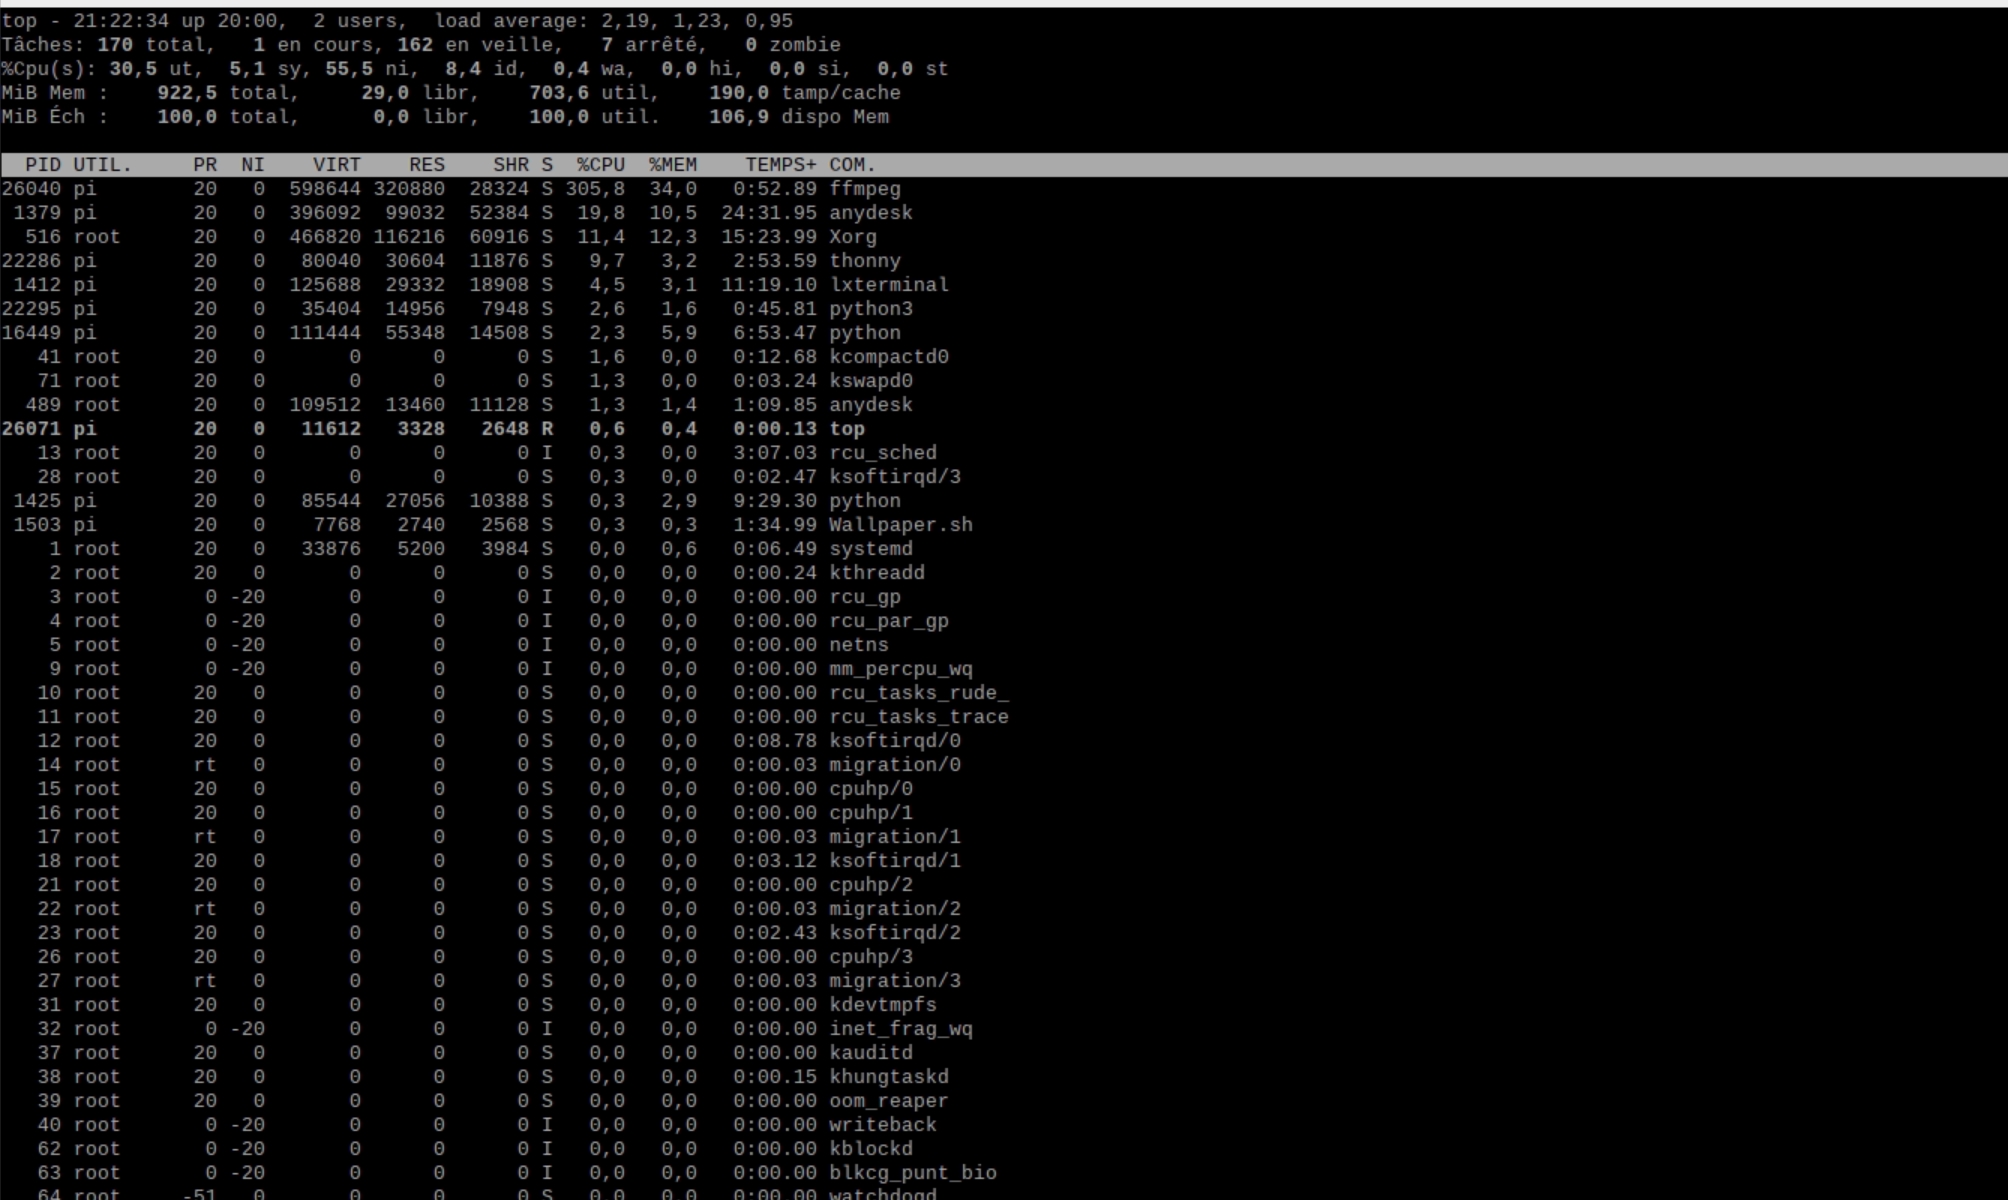The height and width of the screenshot is (1200, 2008).
Task: Select the lxterminal command entry
Action: (889, 285)
